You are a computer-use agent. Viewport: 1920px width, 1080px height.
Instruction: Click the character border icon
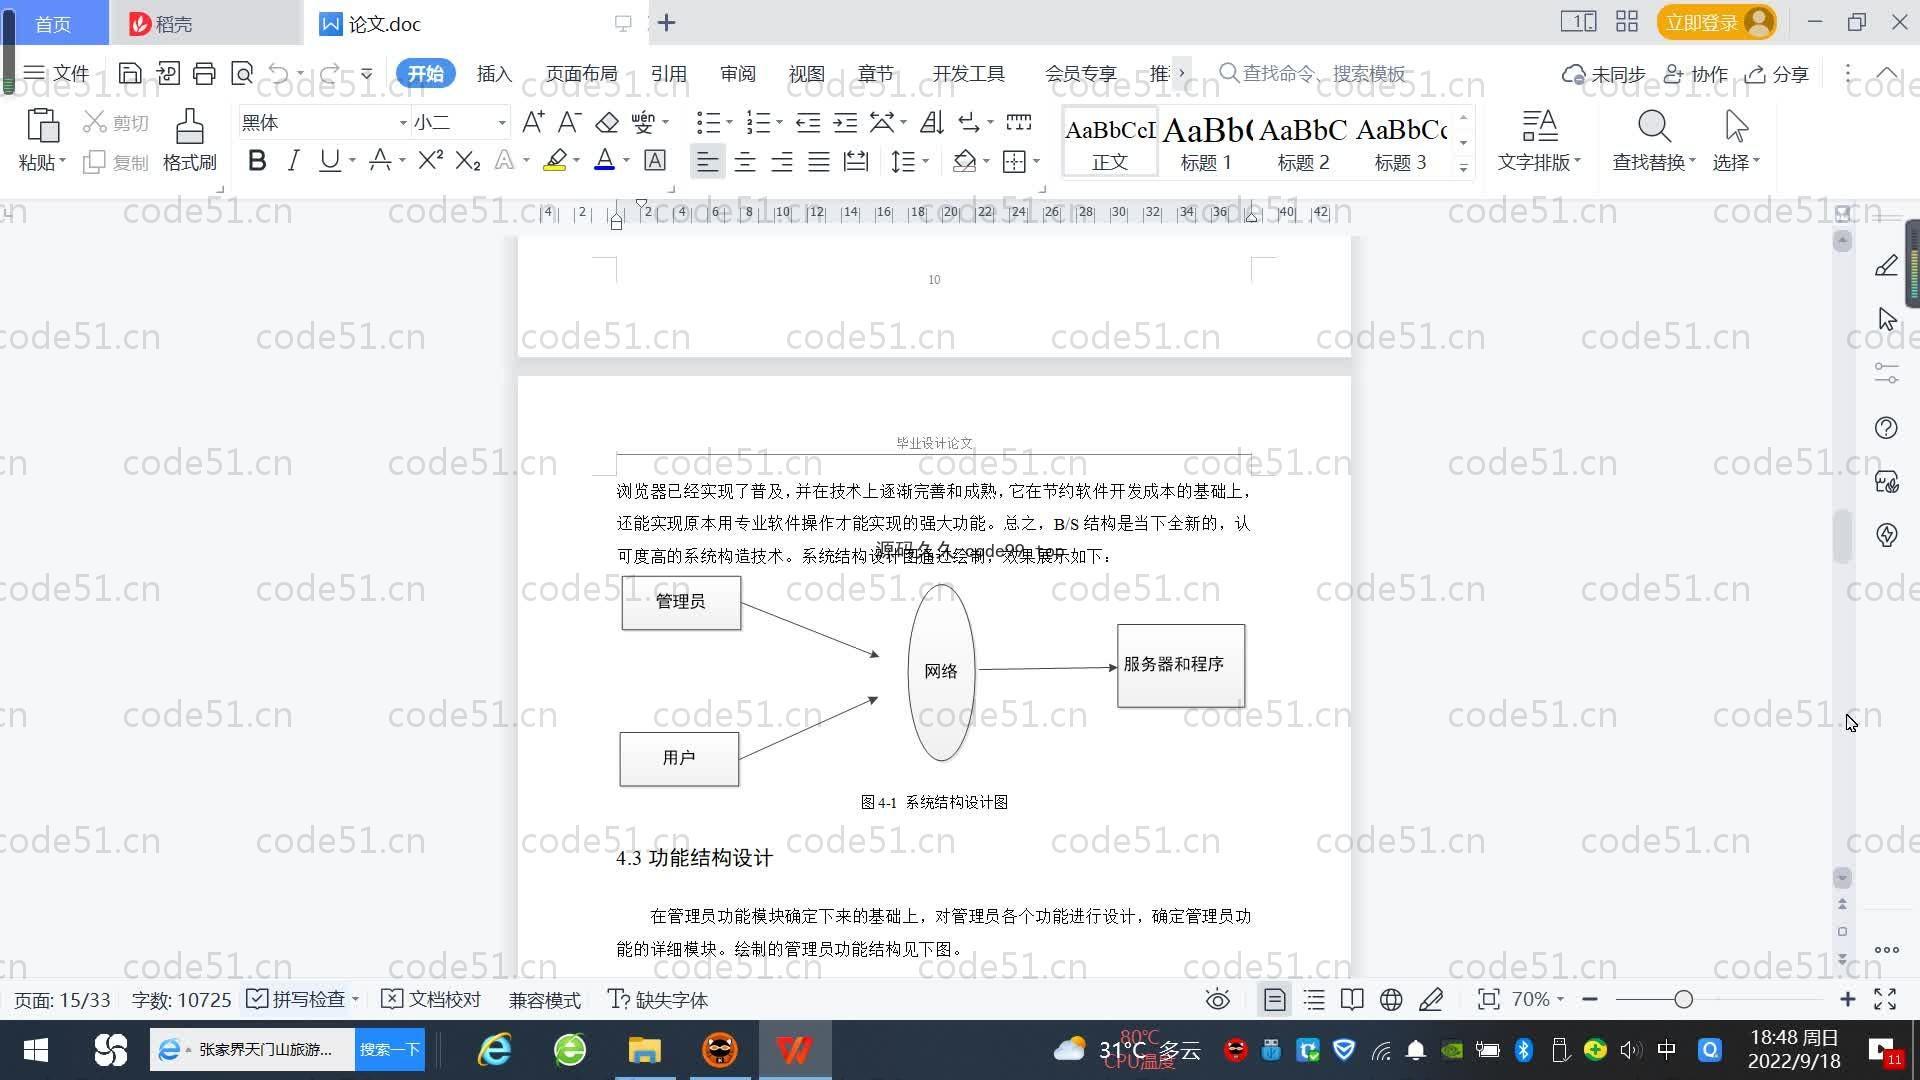pyautogui.click(x=655, y=160)
